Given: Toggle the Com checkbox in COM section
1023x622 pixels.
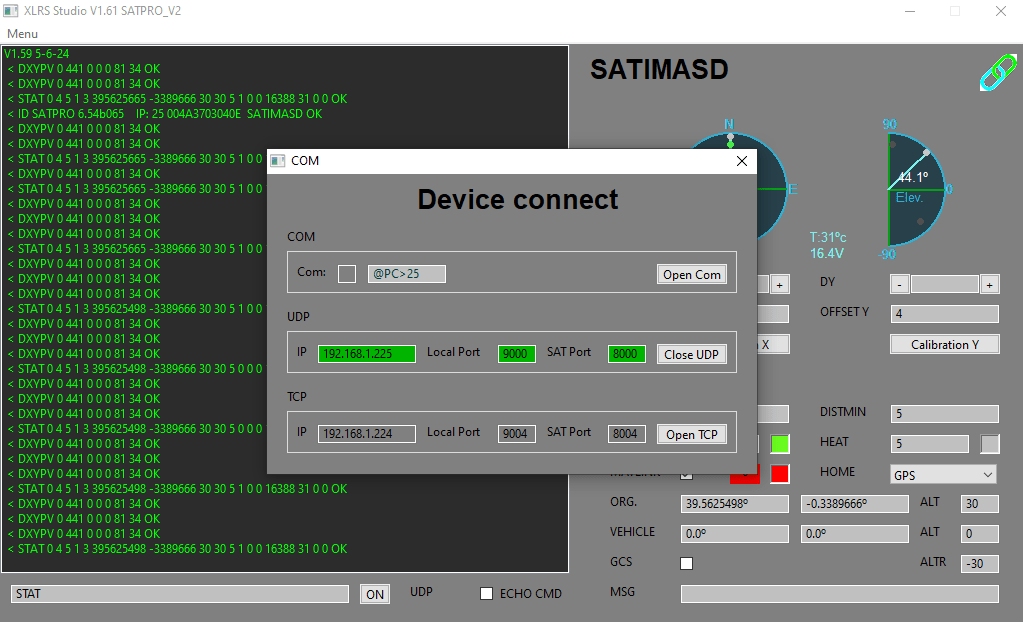Looking at the screenshot, I should 347,274.
